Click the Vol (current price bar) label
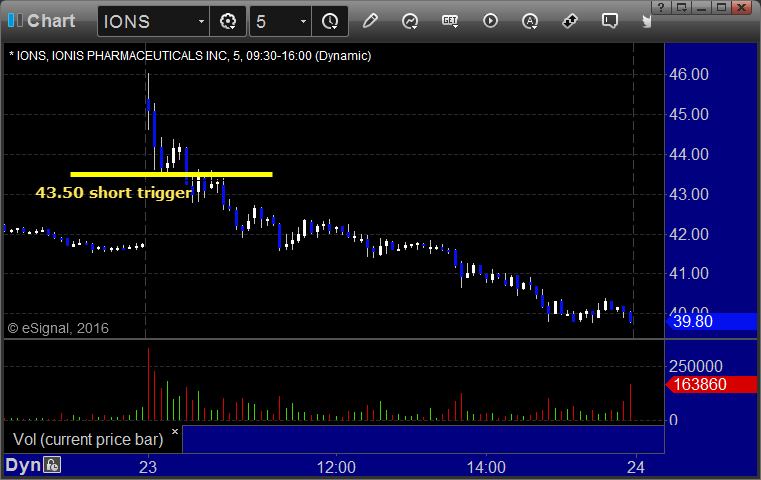This screenshot has width=761, height=480. pyautogui.click(x=88, y=439)
